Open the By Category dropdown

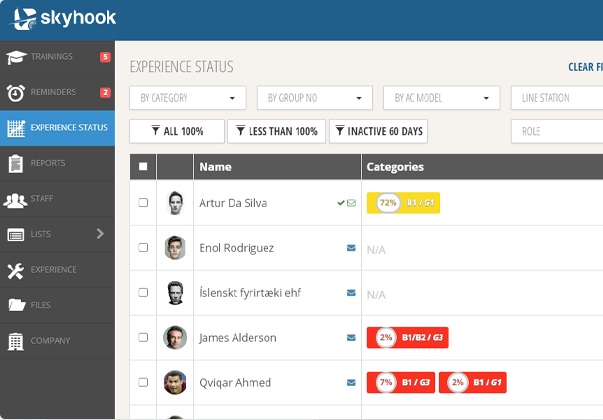click(x=187, y=98)
